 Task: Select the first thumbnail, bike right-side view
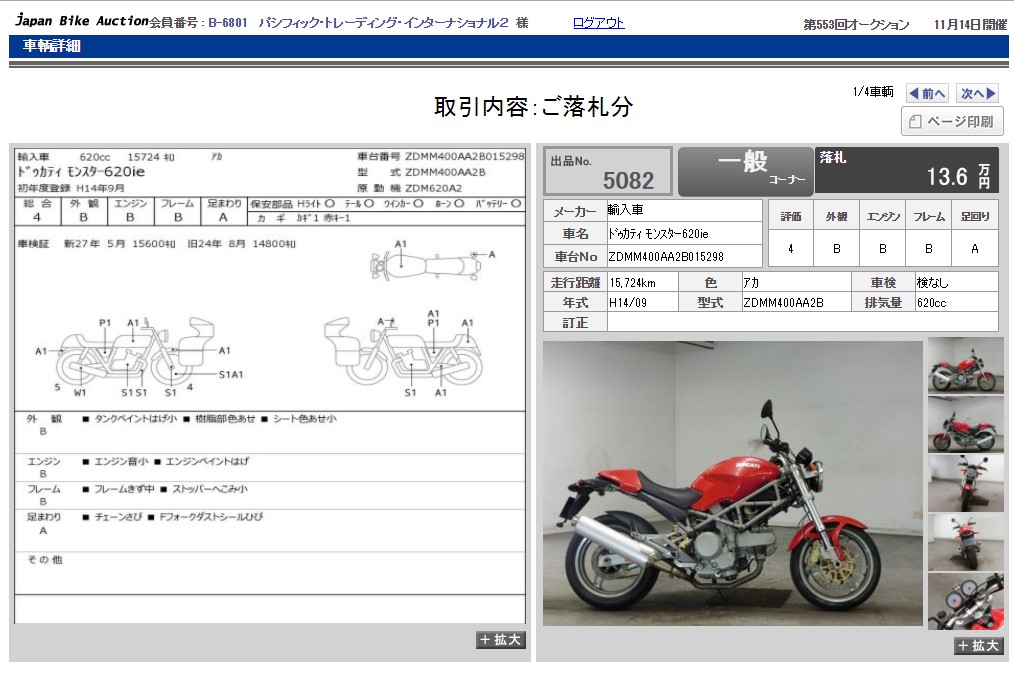tap(965, 365)
